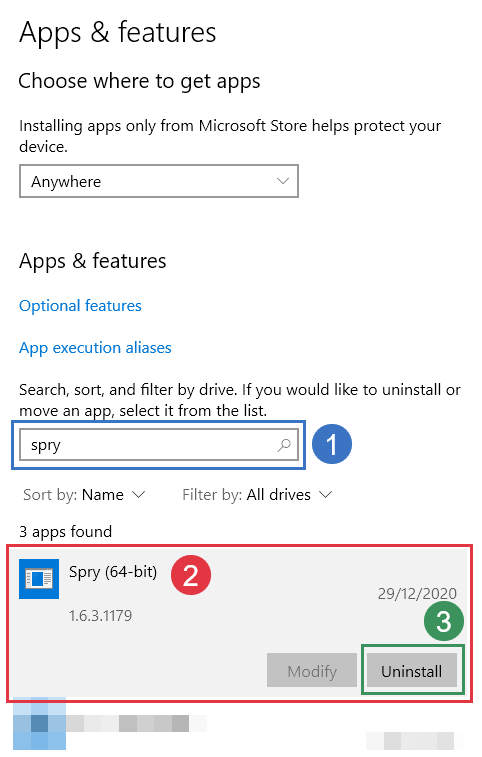Viewport: 482px width, 757px height.
Task: Open the App execution aliases link
Action: pos(95,348)
